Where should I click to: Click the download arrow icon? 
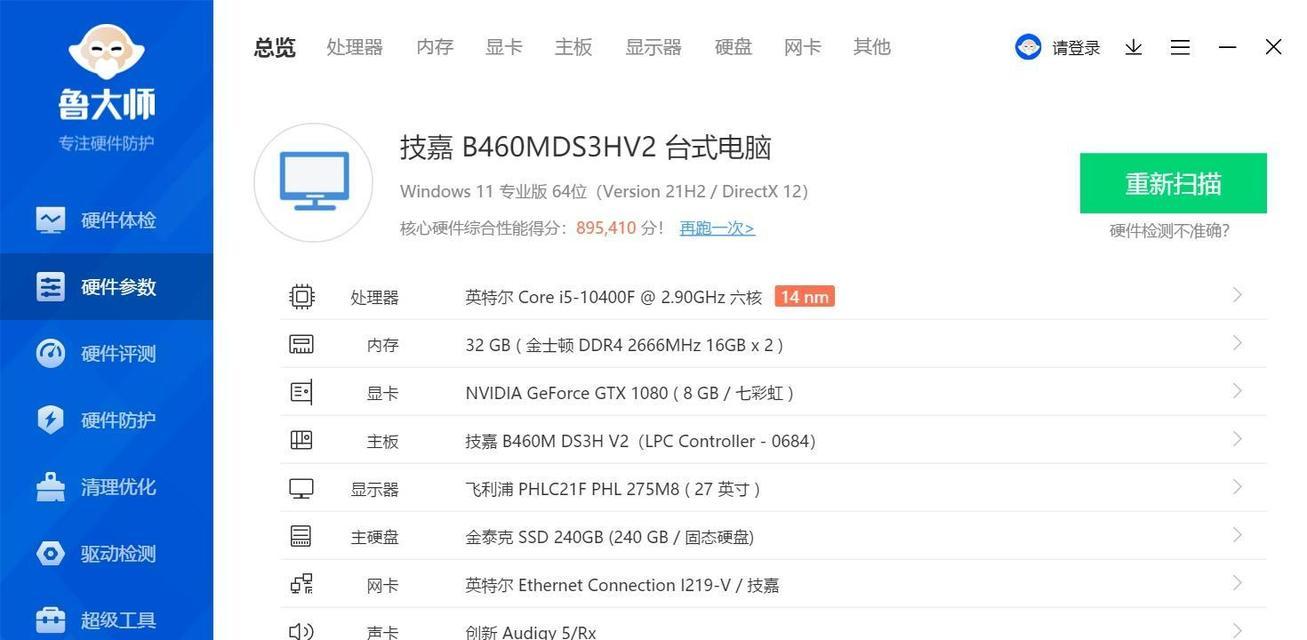pos(1133,47)
